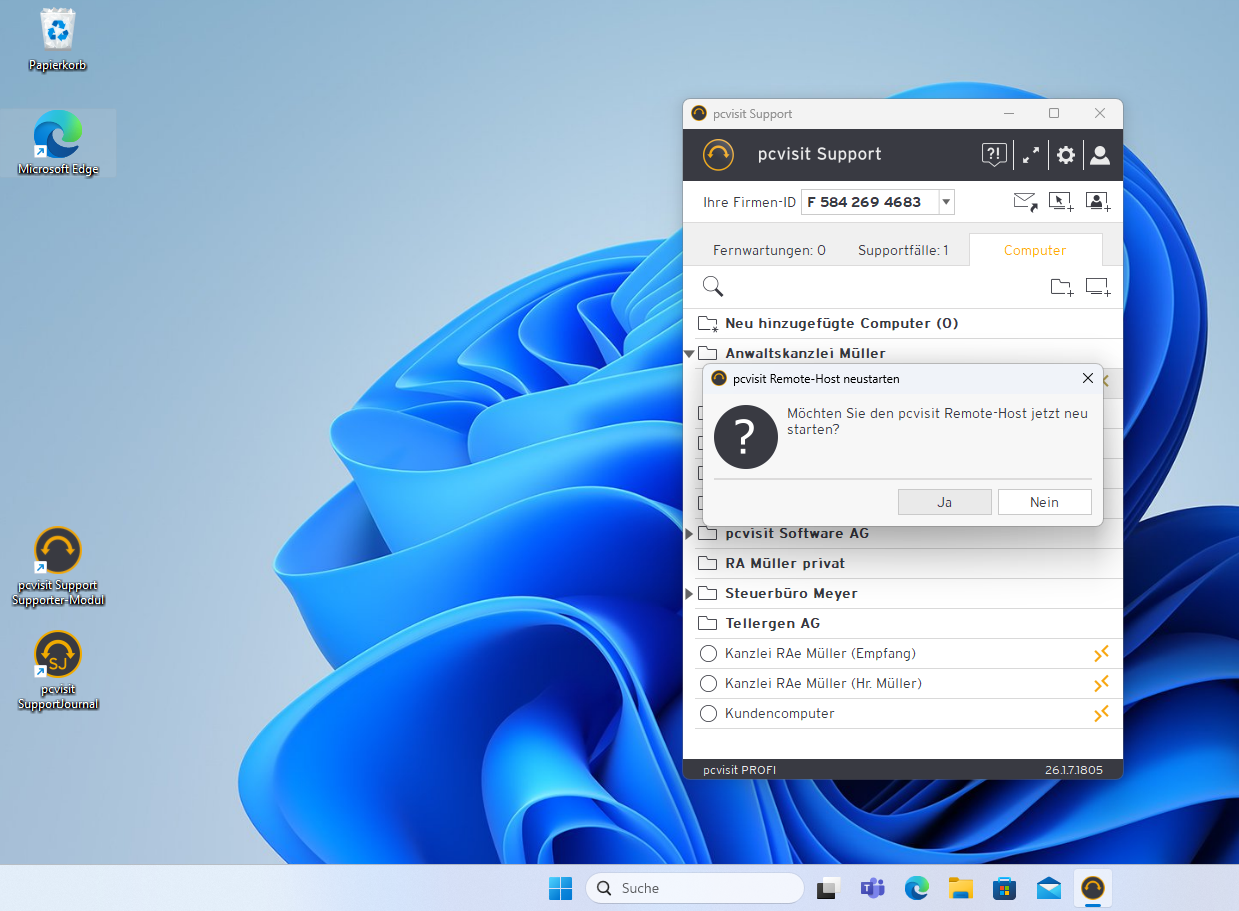Image resolution: width=1239 pixels, height=911 pixels.
Task: Open the user account profile icon
Action: click(1100, 155)
